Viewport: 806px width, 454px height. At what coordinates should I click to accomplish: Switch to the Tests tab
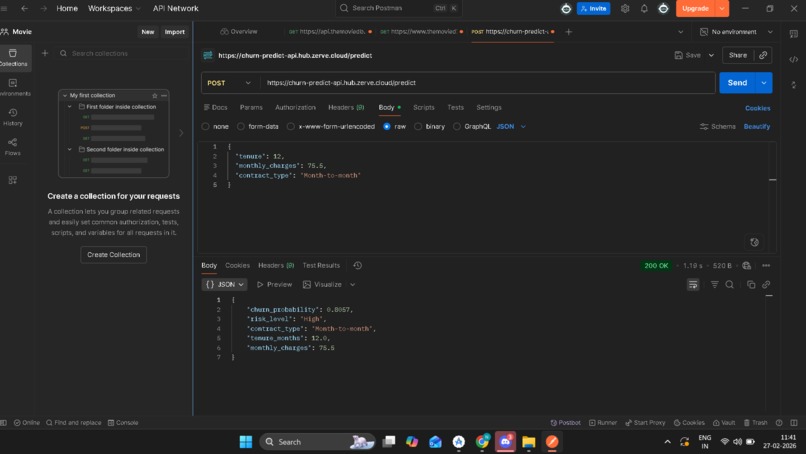point(455,107)
